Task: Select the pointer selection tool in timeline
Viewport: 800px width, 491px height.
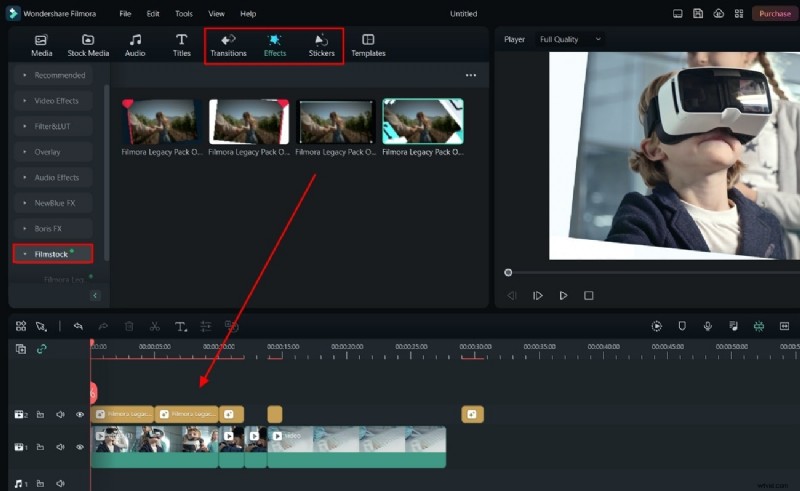Action: [x=41, y=326]
